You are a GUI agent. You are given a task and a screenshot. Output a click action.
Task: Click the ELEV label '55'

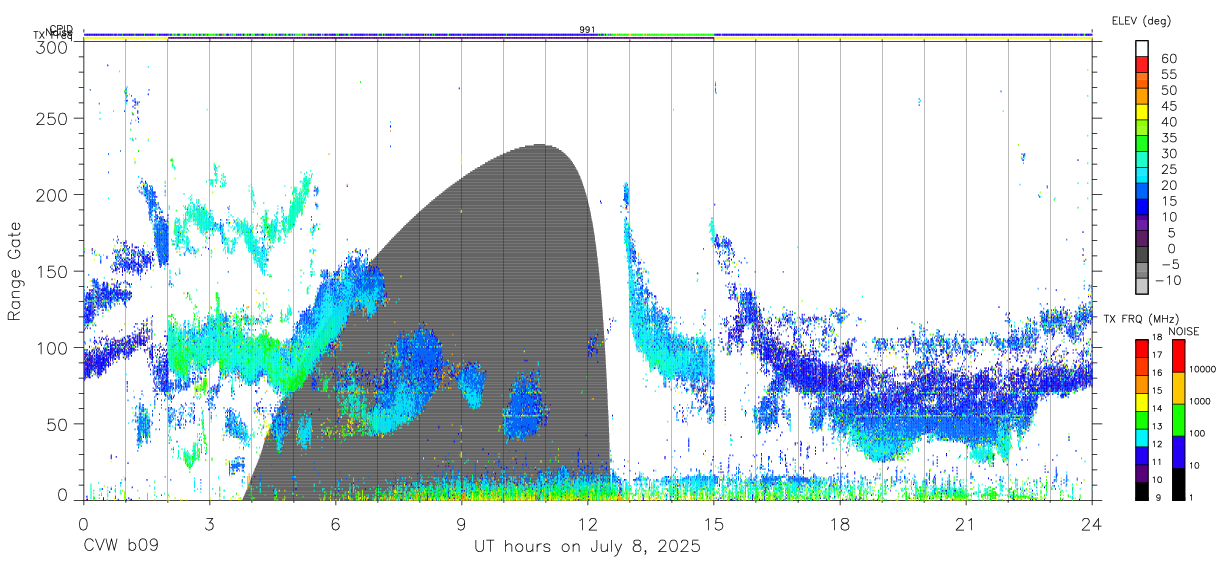1168,74
